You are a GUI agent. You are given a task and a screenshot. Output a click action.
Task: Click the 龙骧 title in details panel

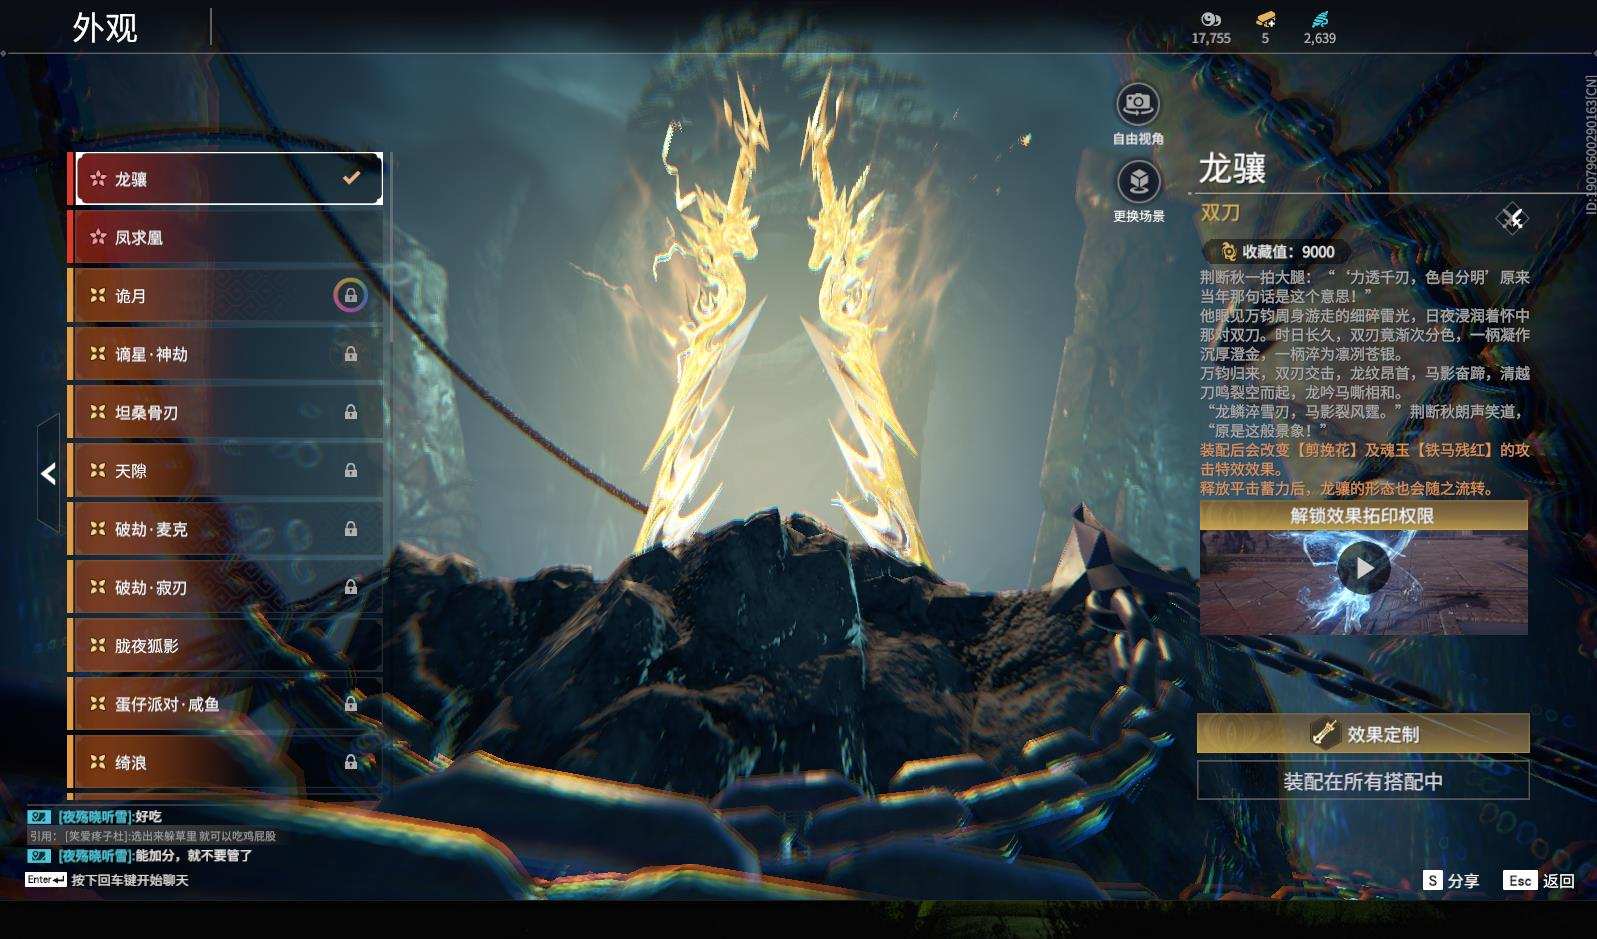pyautogui.click(x=1233, y=168)
